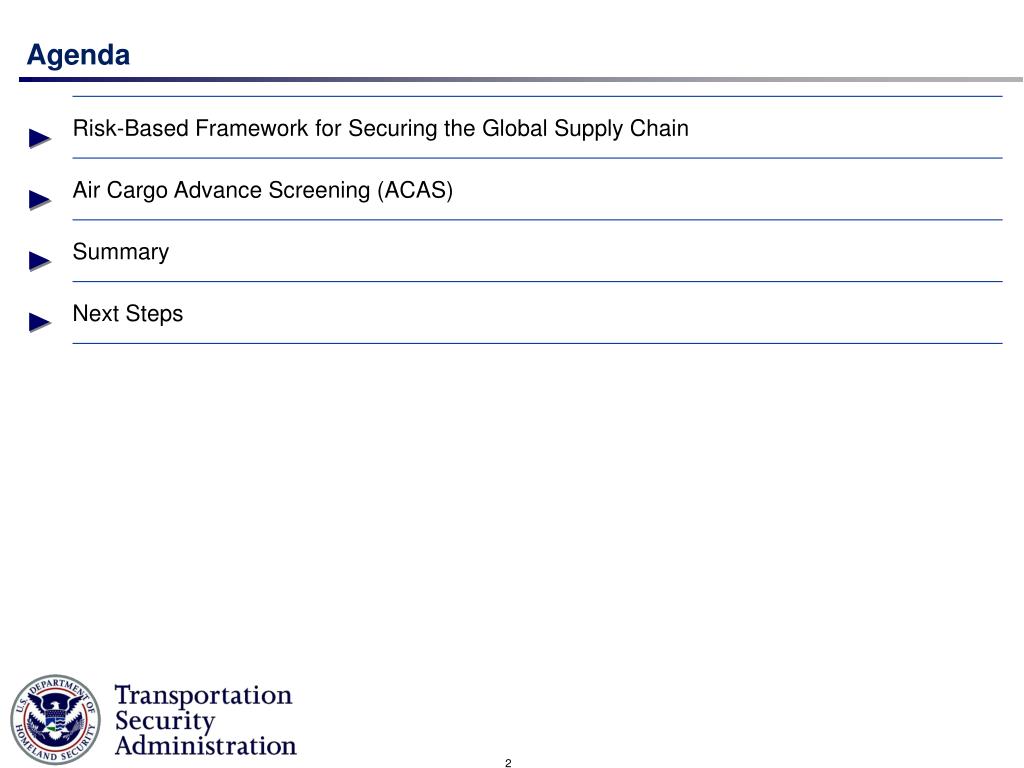Viewport: 1024px width, 768px height.
Task: Select the arrow bullet next to Summary
Action: click(x=40, y=261)
